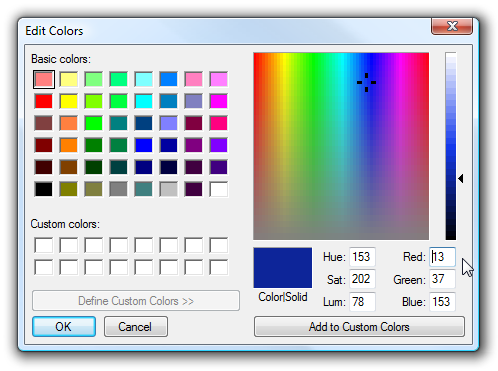Image resolution: width=498 pixels, height=371 pixels.
Task: Select the violet swatch ending the fourth row
Action: click(219, 145)
